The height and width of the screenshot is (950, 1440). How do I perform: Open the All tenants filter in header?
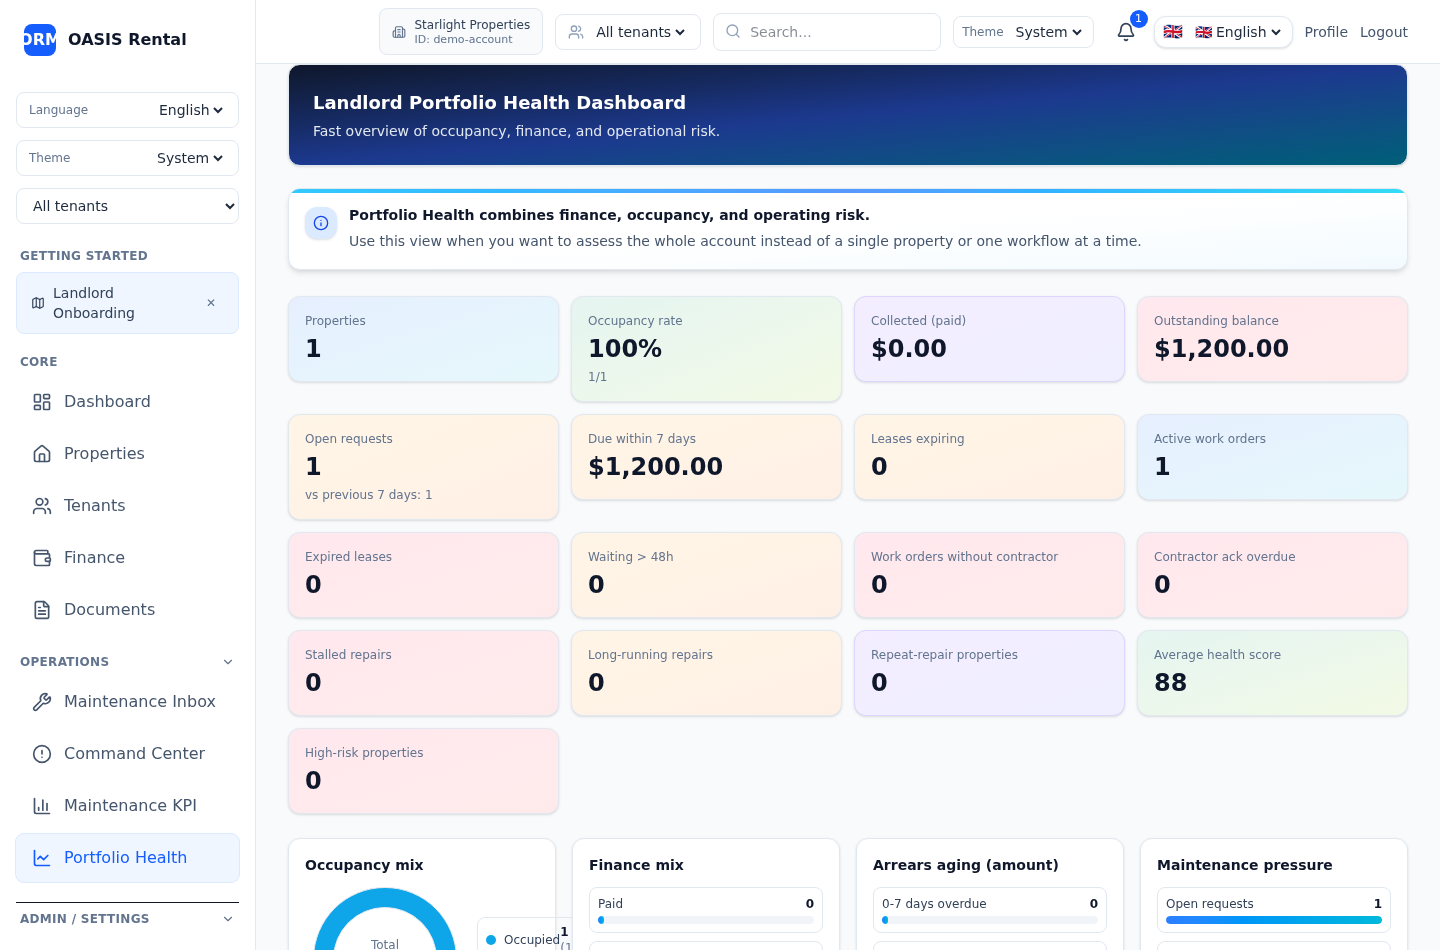(628, 32)
